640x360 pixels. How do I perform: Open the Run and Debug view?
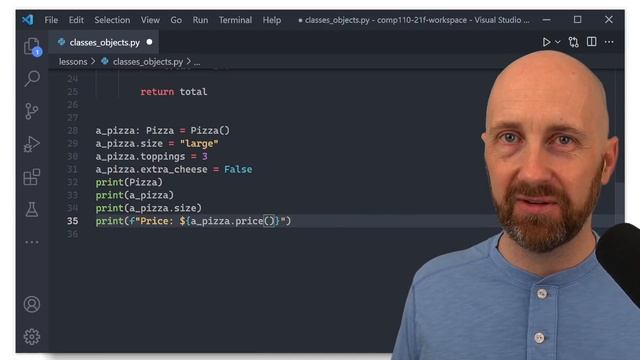tap(31, 144)
